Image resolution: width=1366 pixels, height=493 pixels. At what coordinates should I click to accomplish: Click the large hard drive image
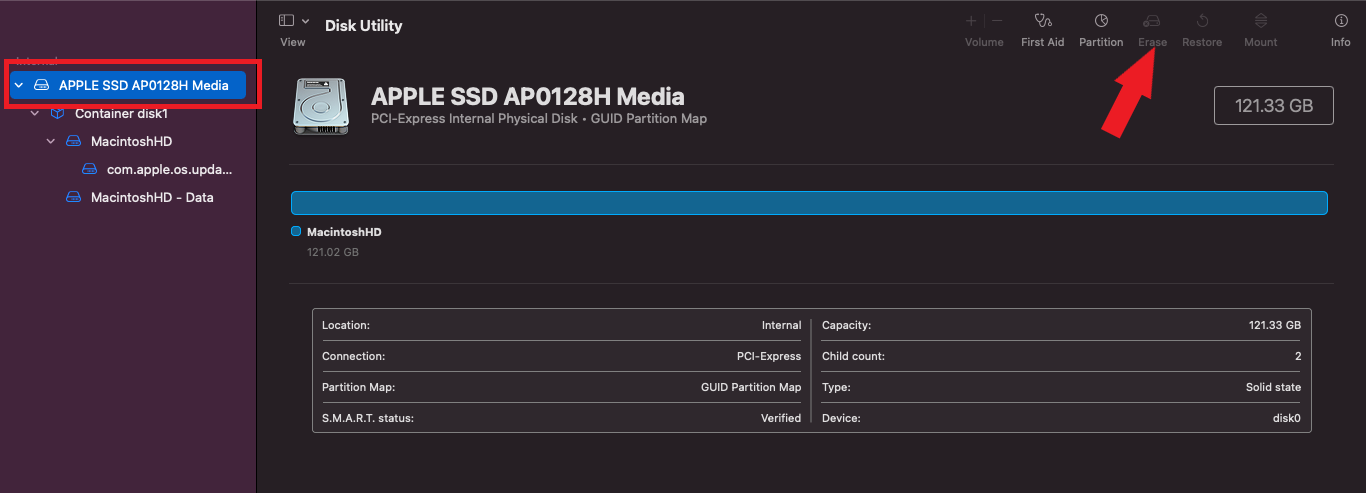[x=320, y=107]
